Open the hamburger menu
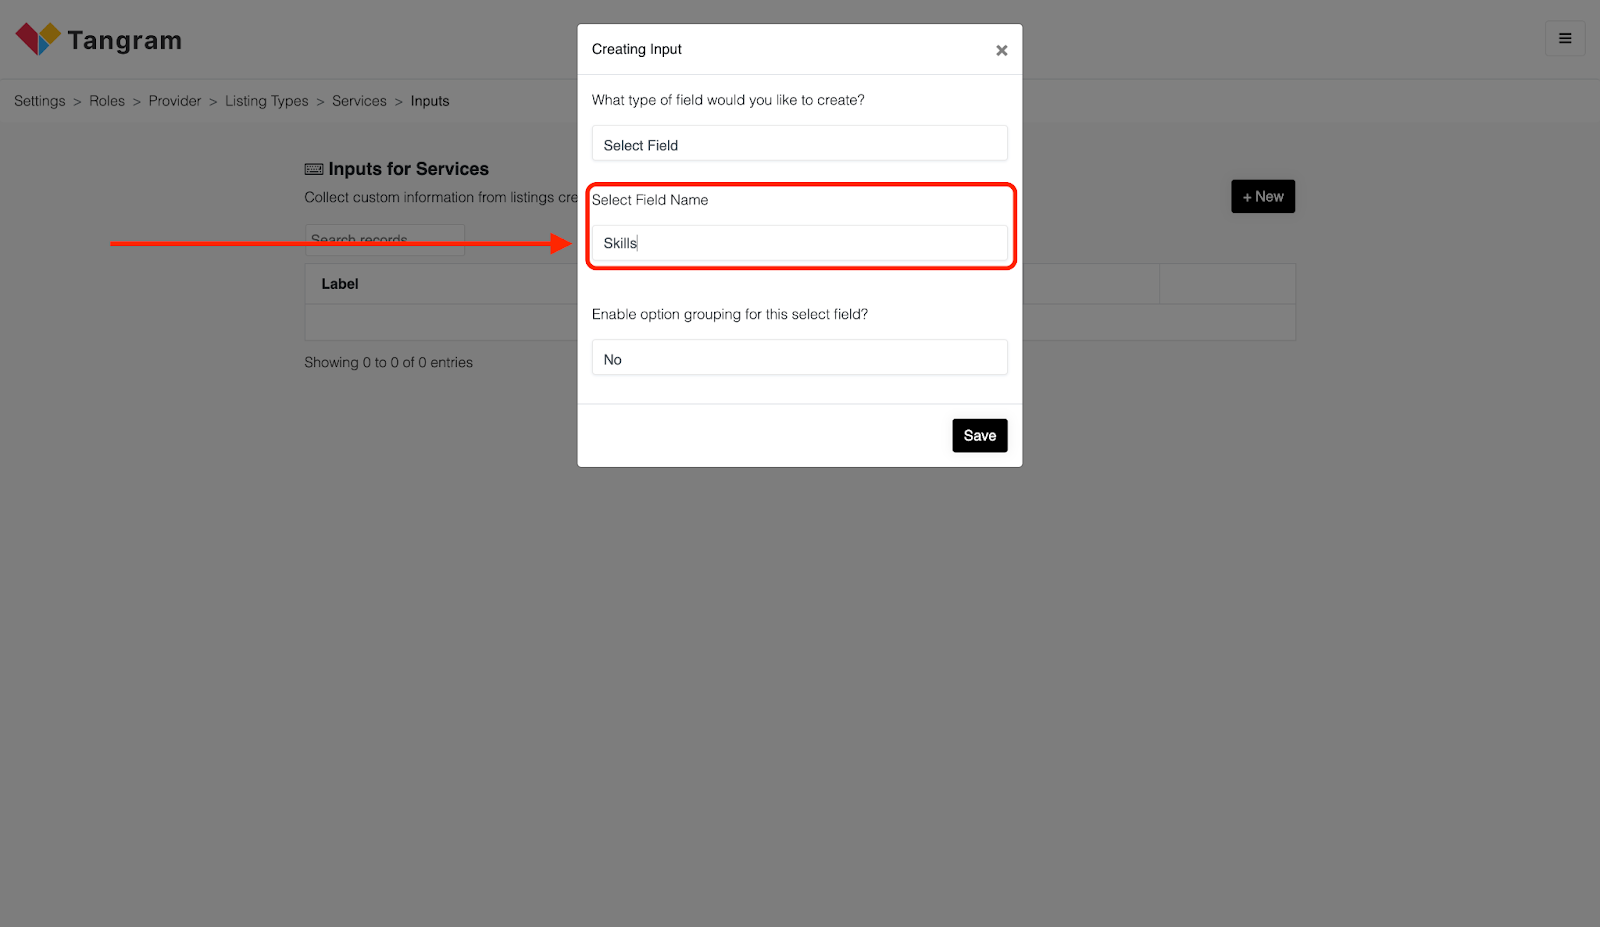 (1565, 39)
